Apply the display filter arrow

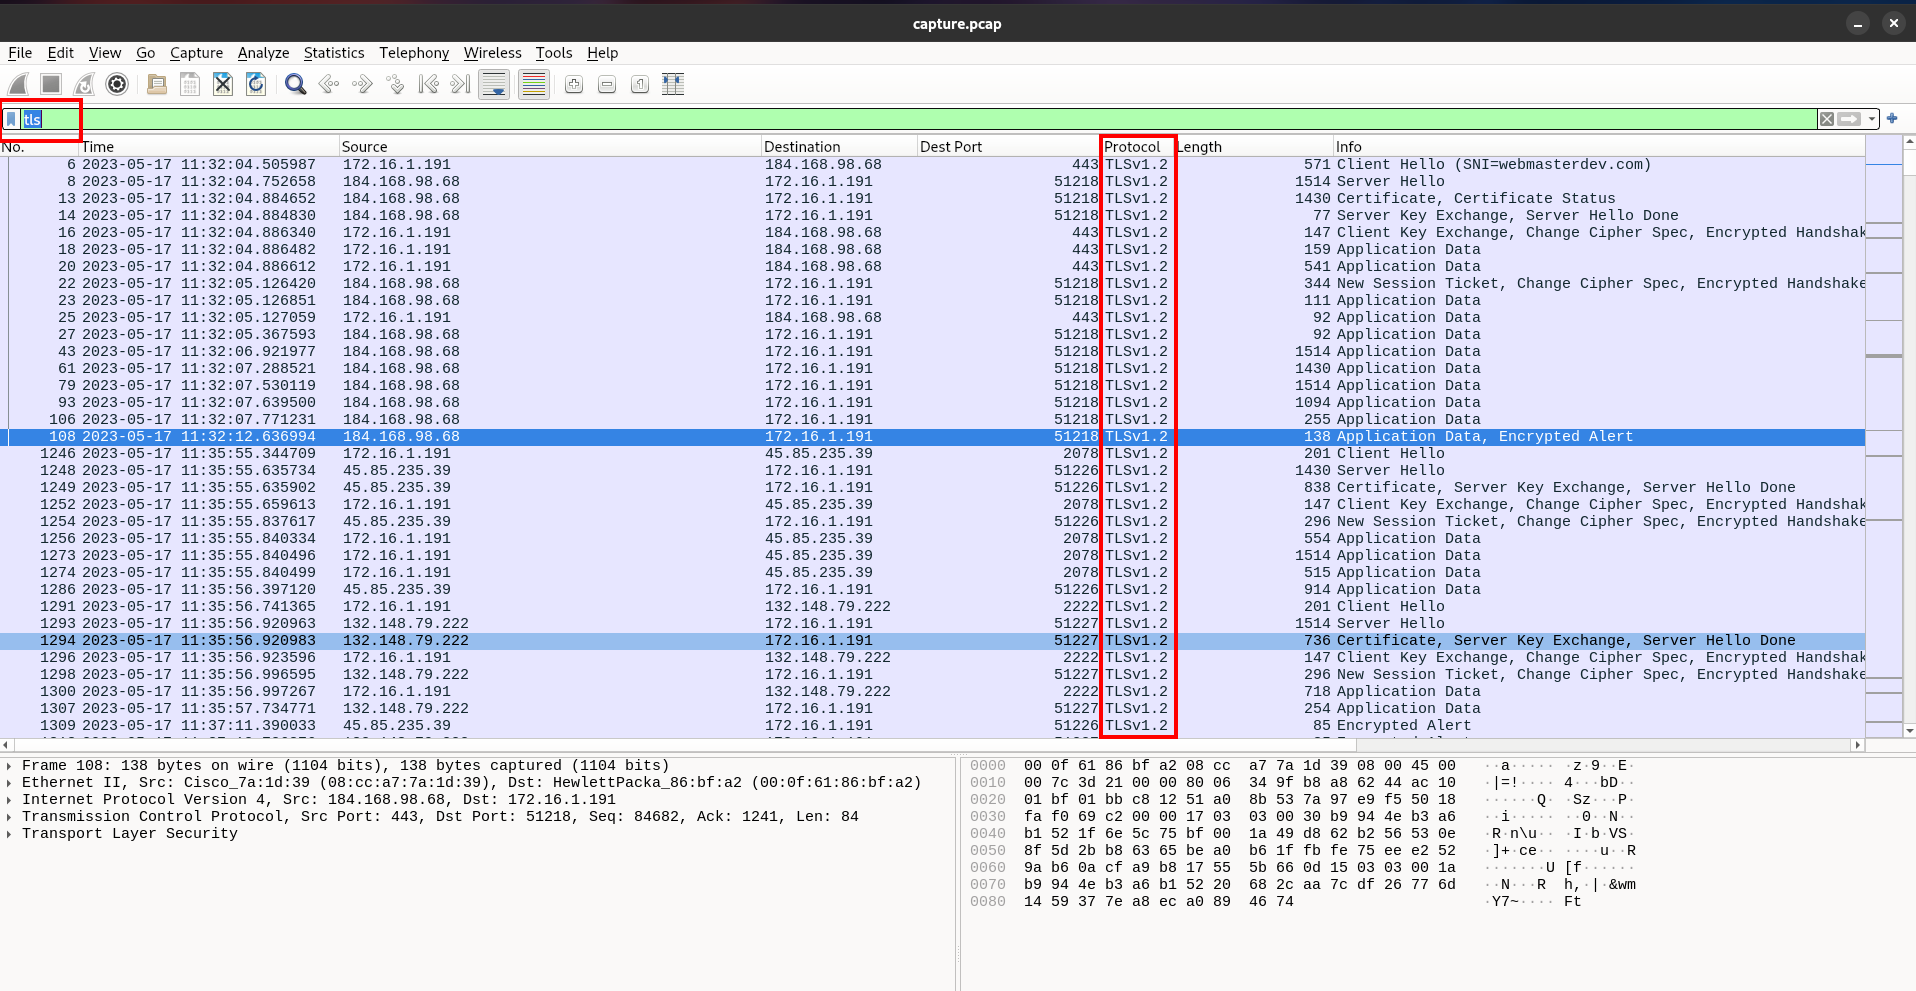coord(1849,119)
